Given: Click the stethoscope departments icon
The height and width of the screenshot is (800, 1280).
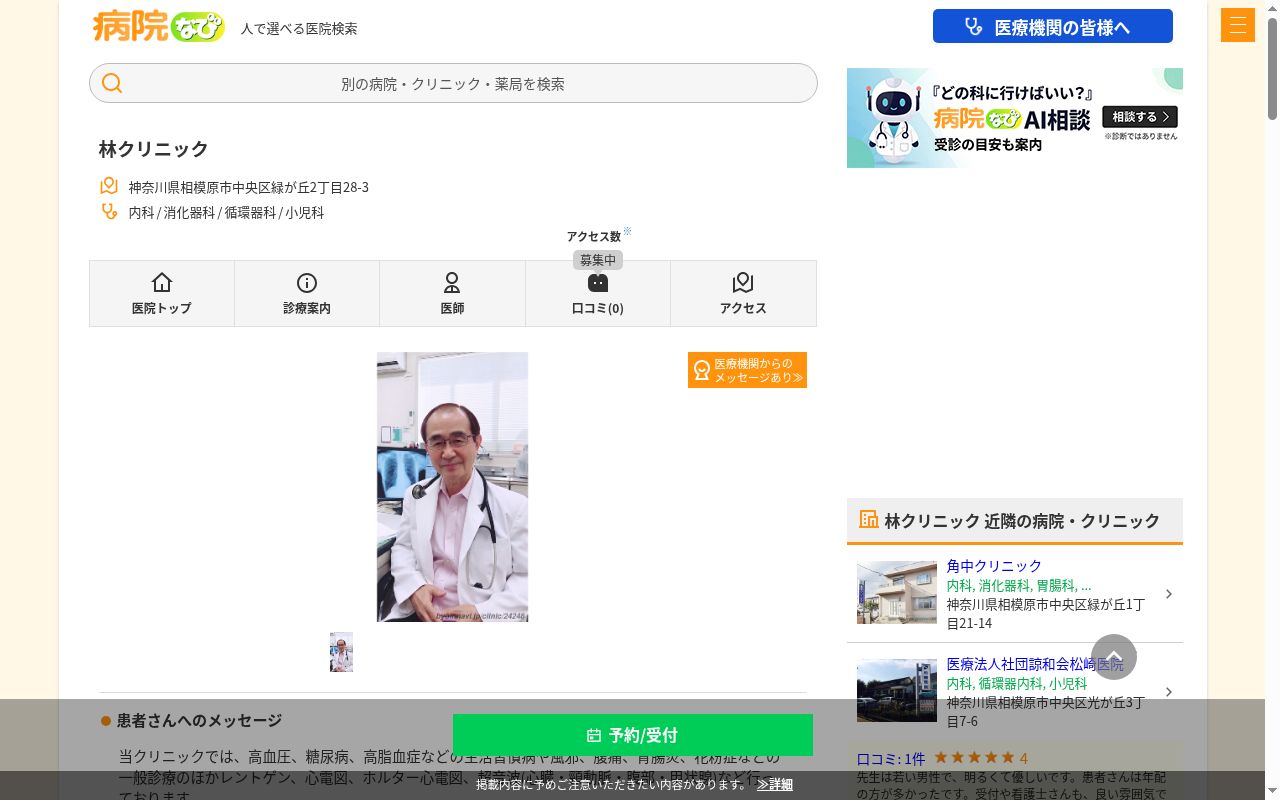Looking at the screenshot, I should point(109,211).
